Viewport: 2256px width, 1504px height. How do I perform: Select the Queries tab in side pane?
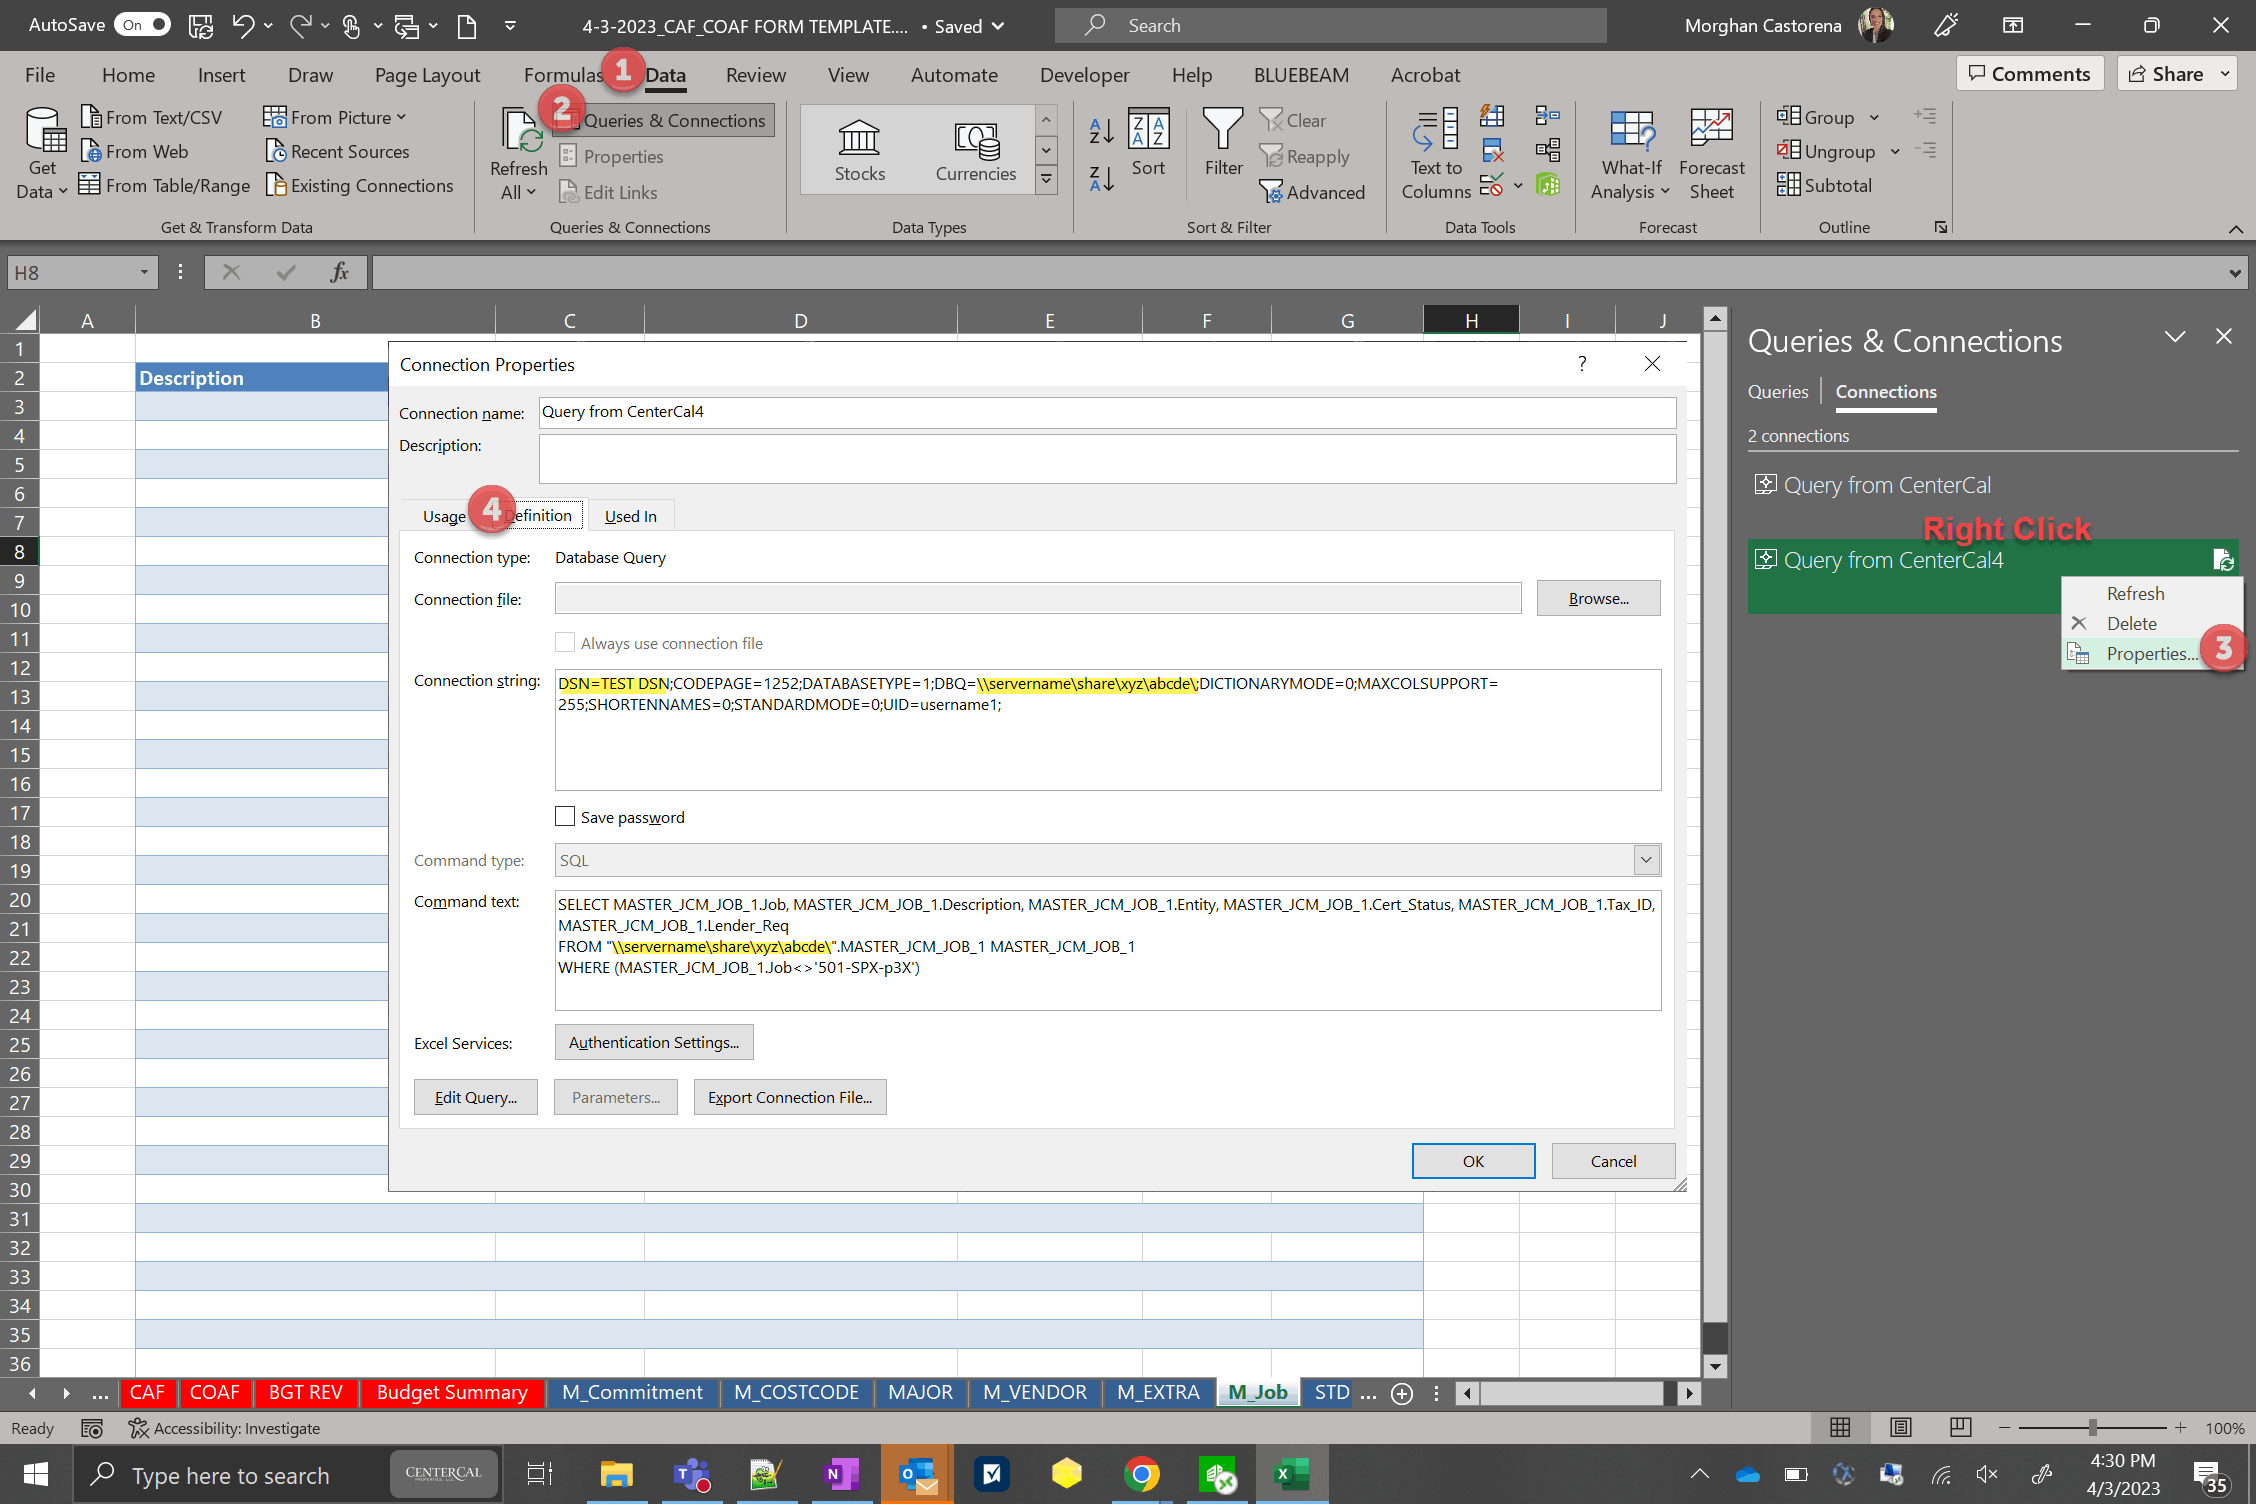pyautogui.click(x=1777, y=391)
